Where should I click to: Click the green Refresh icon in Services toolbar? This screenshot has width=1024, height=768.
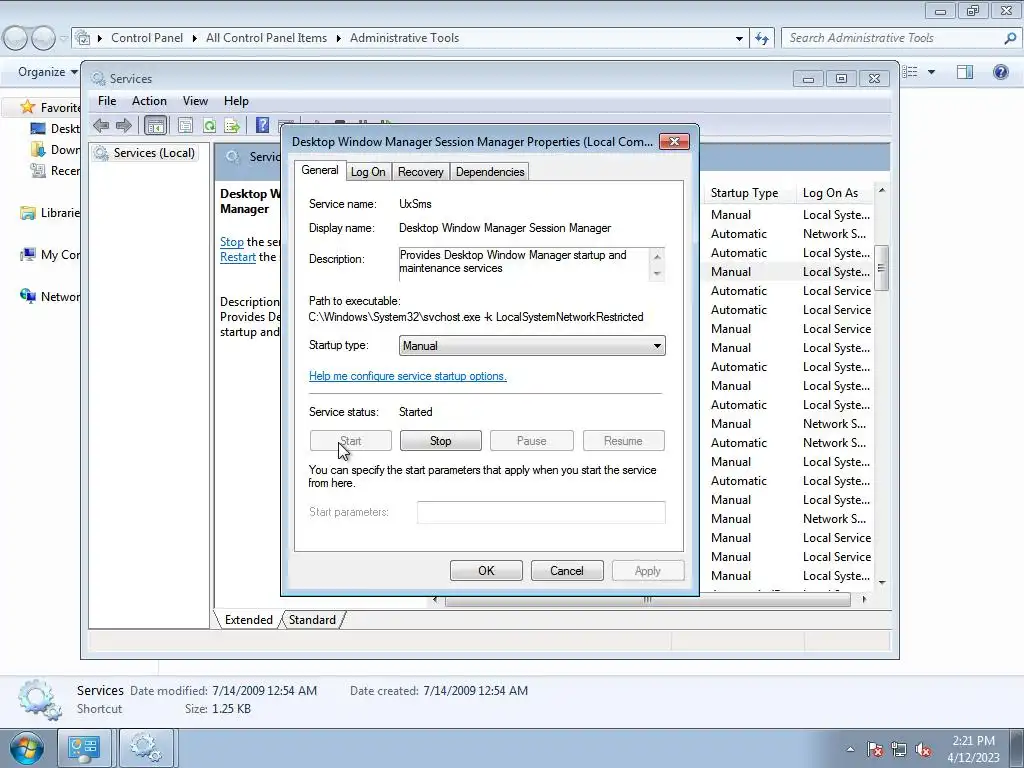[209, 125]
